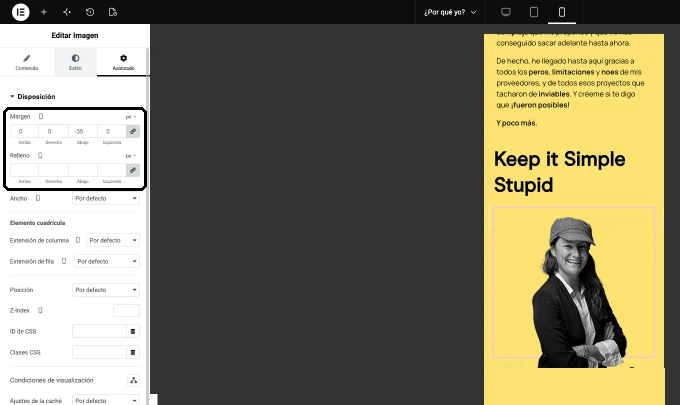Image resolution: width=680 pixels, height=405 pixels.
Task: Add a new element with plus icon
Action: (44, 12)
